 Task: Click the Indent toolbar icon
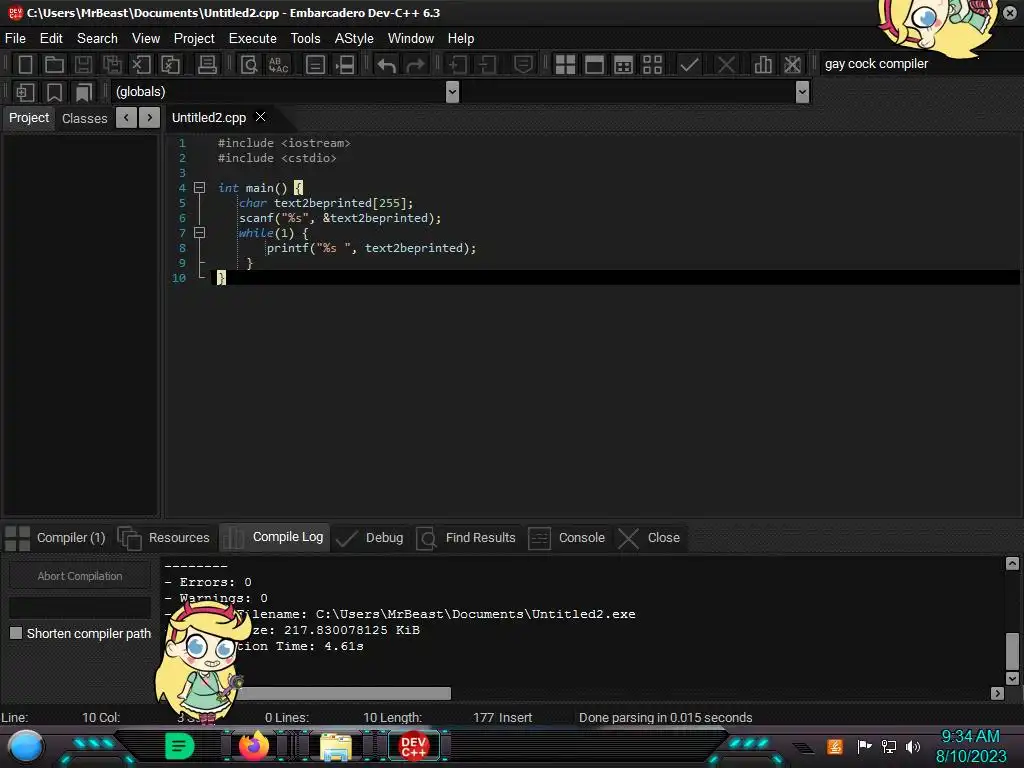(458, 65)
